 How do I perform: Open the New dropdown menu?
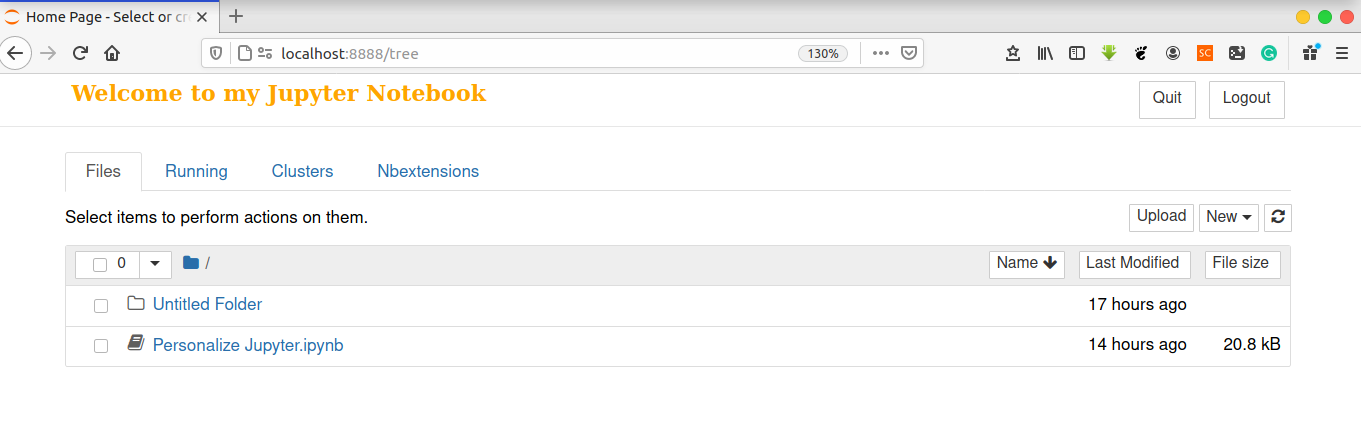point(1228,217)
